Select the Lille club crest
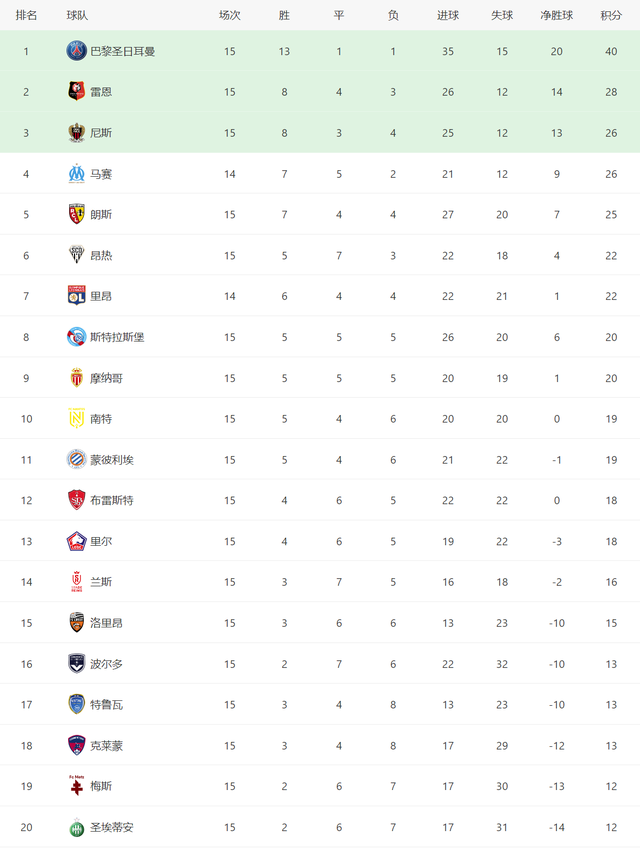 [x=76, y=540]
